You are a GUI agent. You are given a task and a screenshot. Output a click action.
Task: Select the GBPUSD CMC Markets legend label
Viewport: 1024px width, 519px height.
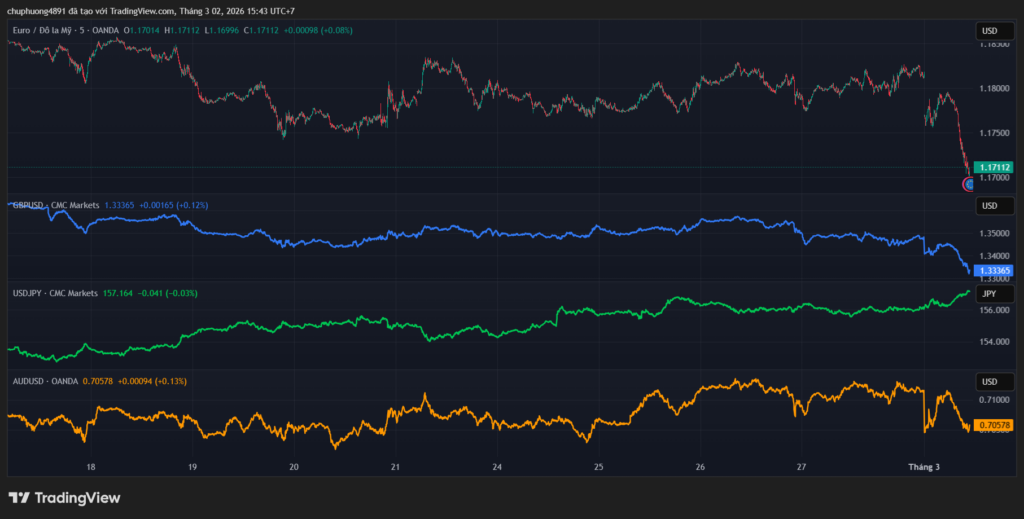(55, 205)
